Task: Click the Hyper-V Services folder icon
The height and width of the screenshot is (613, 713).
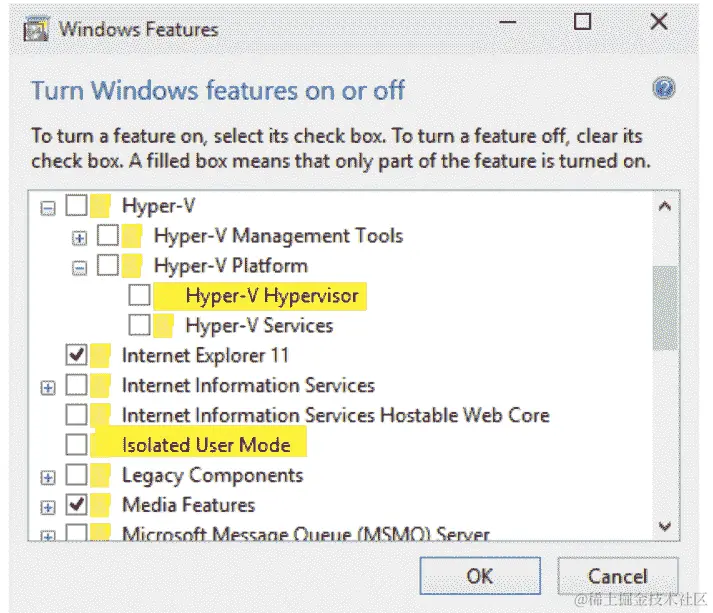Action: click(x=163, y=326)
